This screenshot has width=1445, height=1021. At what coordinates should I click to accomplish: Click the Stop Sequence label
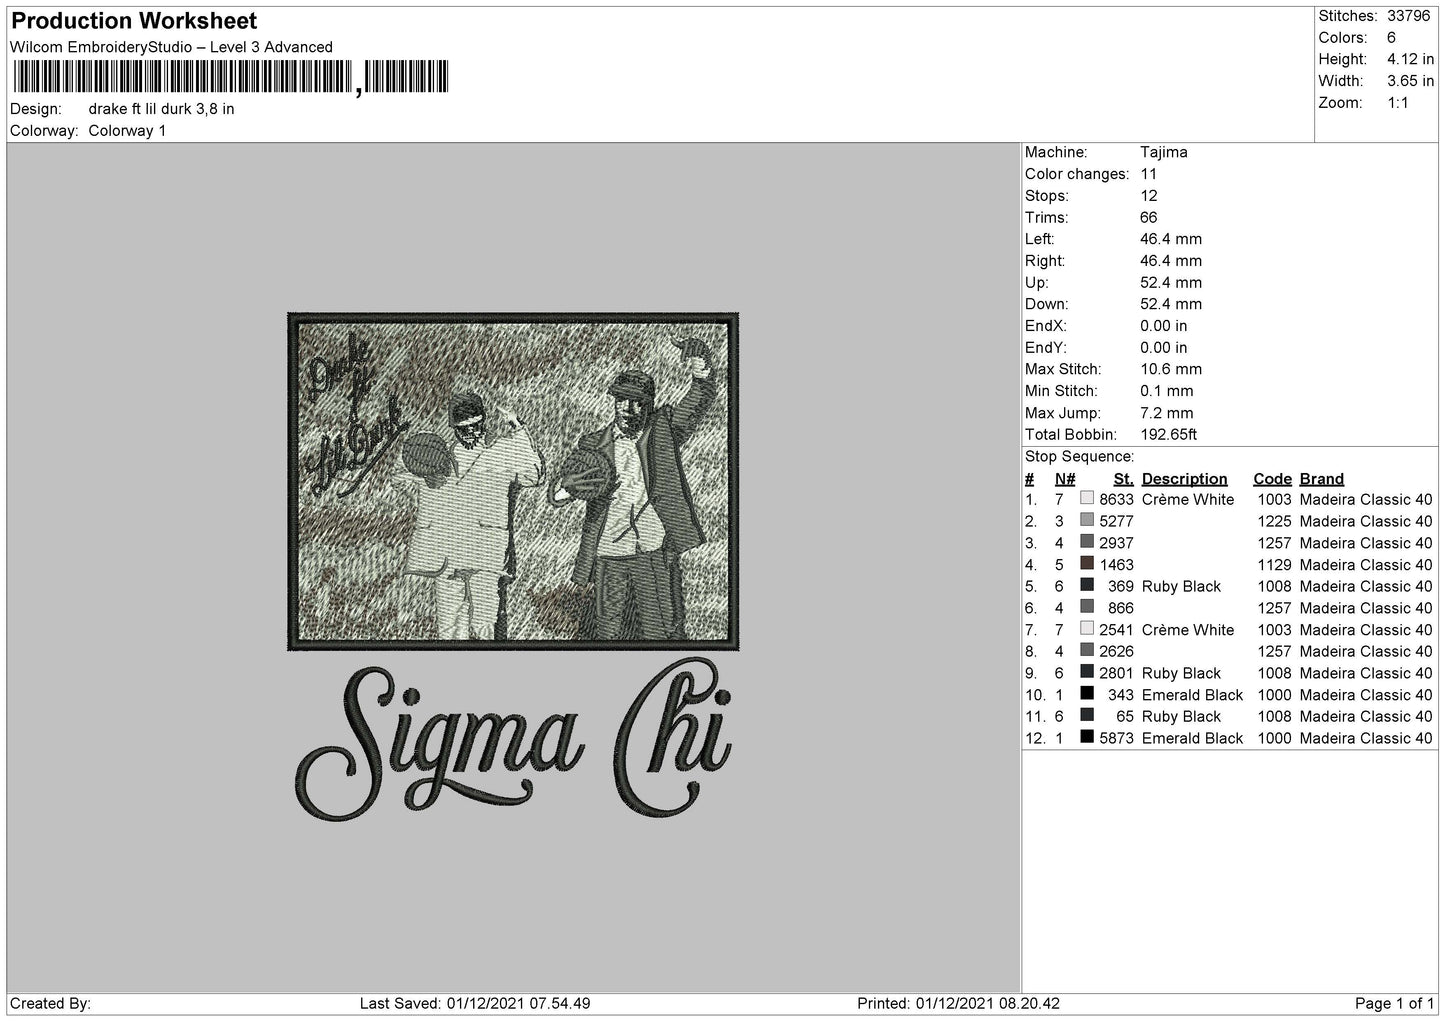point(1079,457)
